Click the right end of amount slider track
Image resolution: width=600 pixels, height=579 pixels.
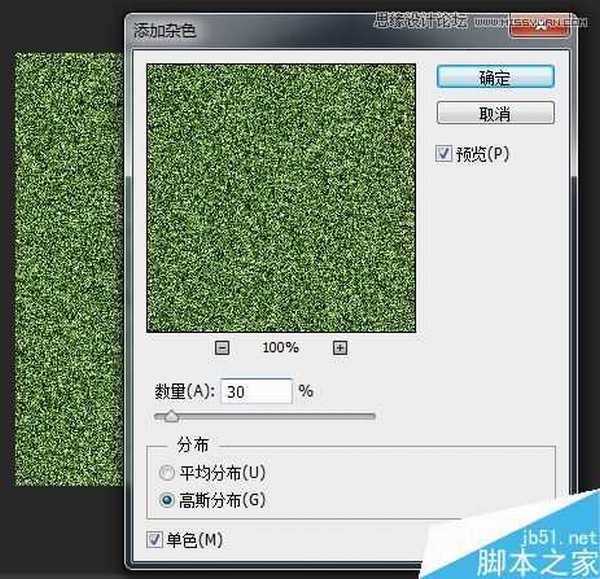point(373,416)
